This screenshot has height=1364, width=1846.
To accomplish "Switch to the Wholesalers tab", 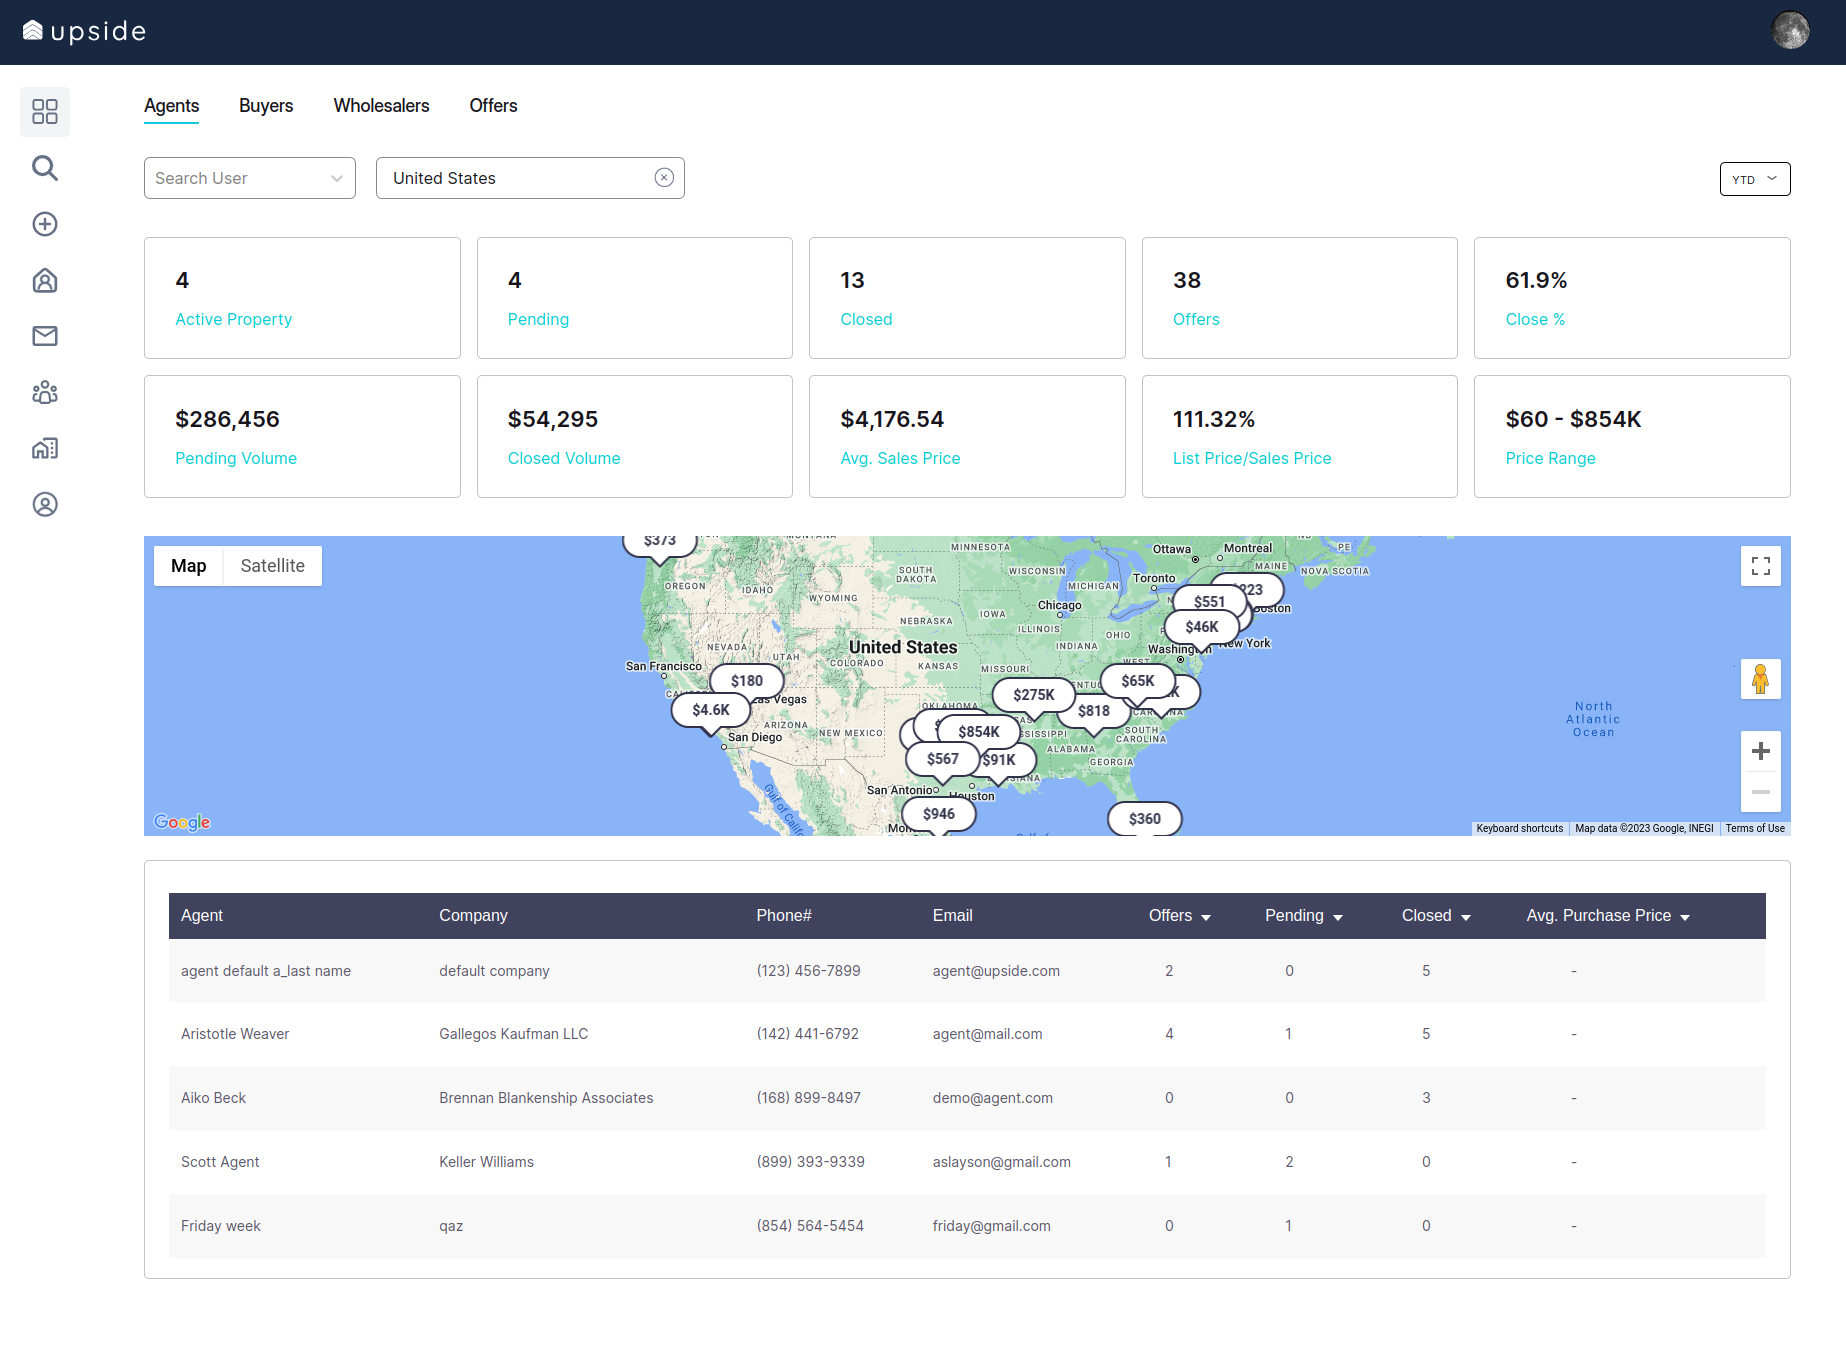I will 381,106.
